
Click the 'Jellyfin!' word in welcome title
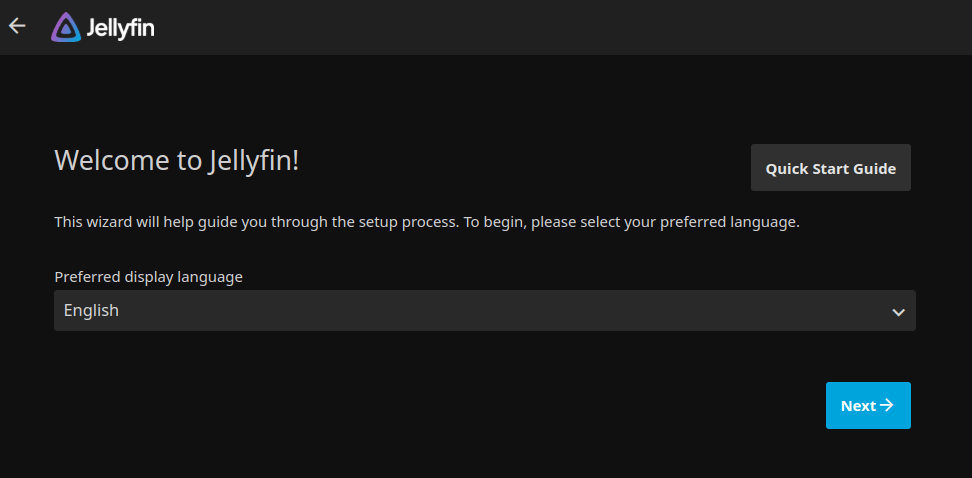[254, 161]
